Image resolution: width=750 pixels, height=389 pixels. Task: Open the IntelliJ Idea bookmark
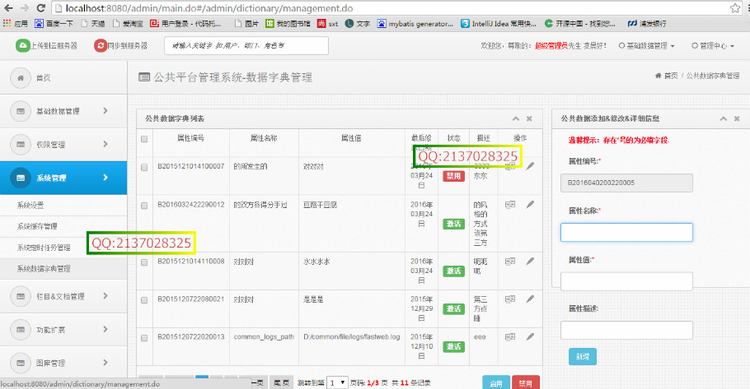click(x=498, y=23)
